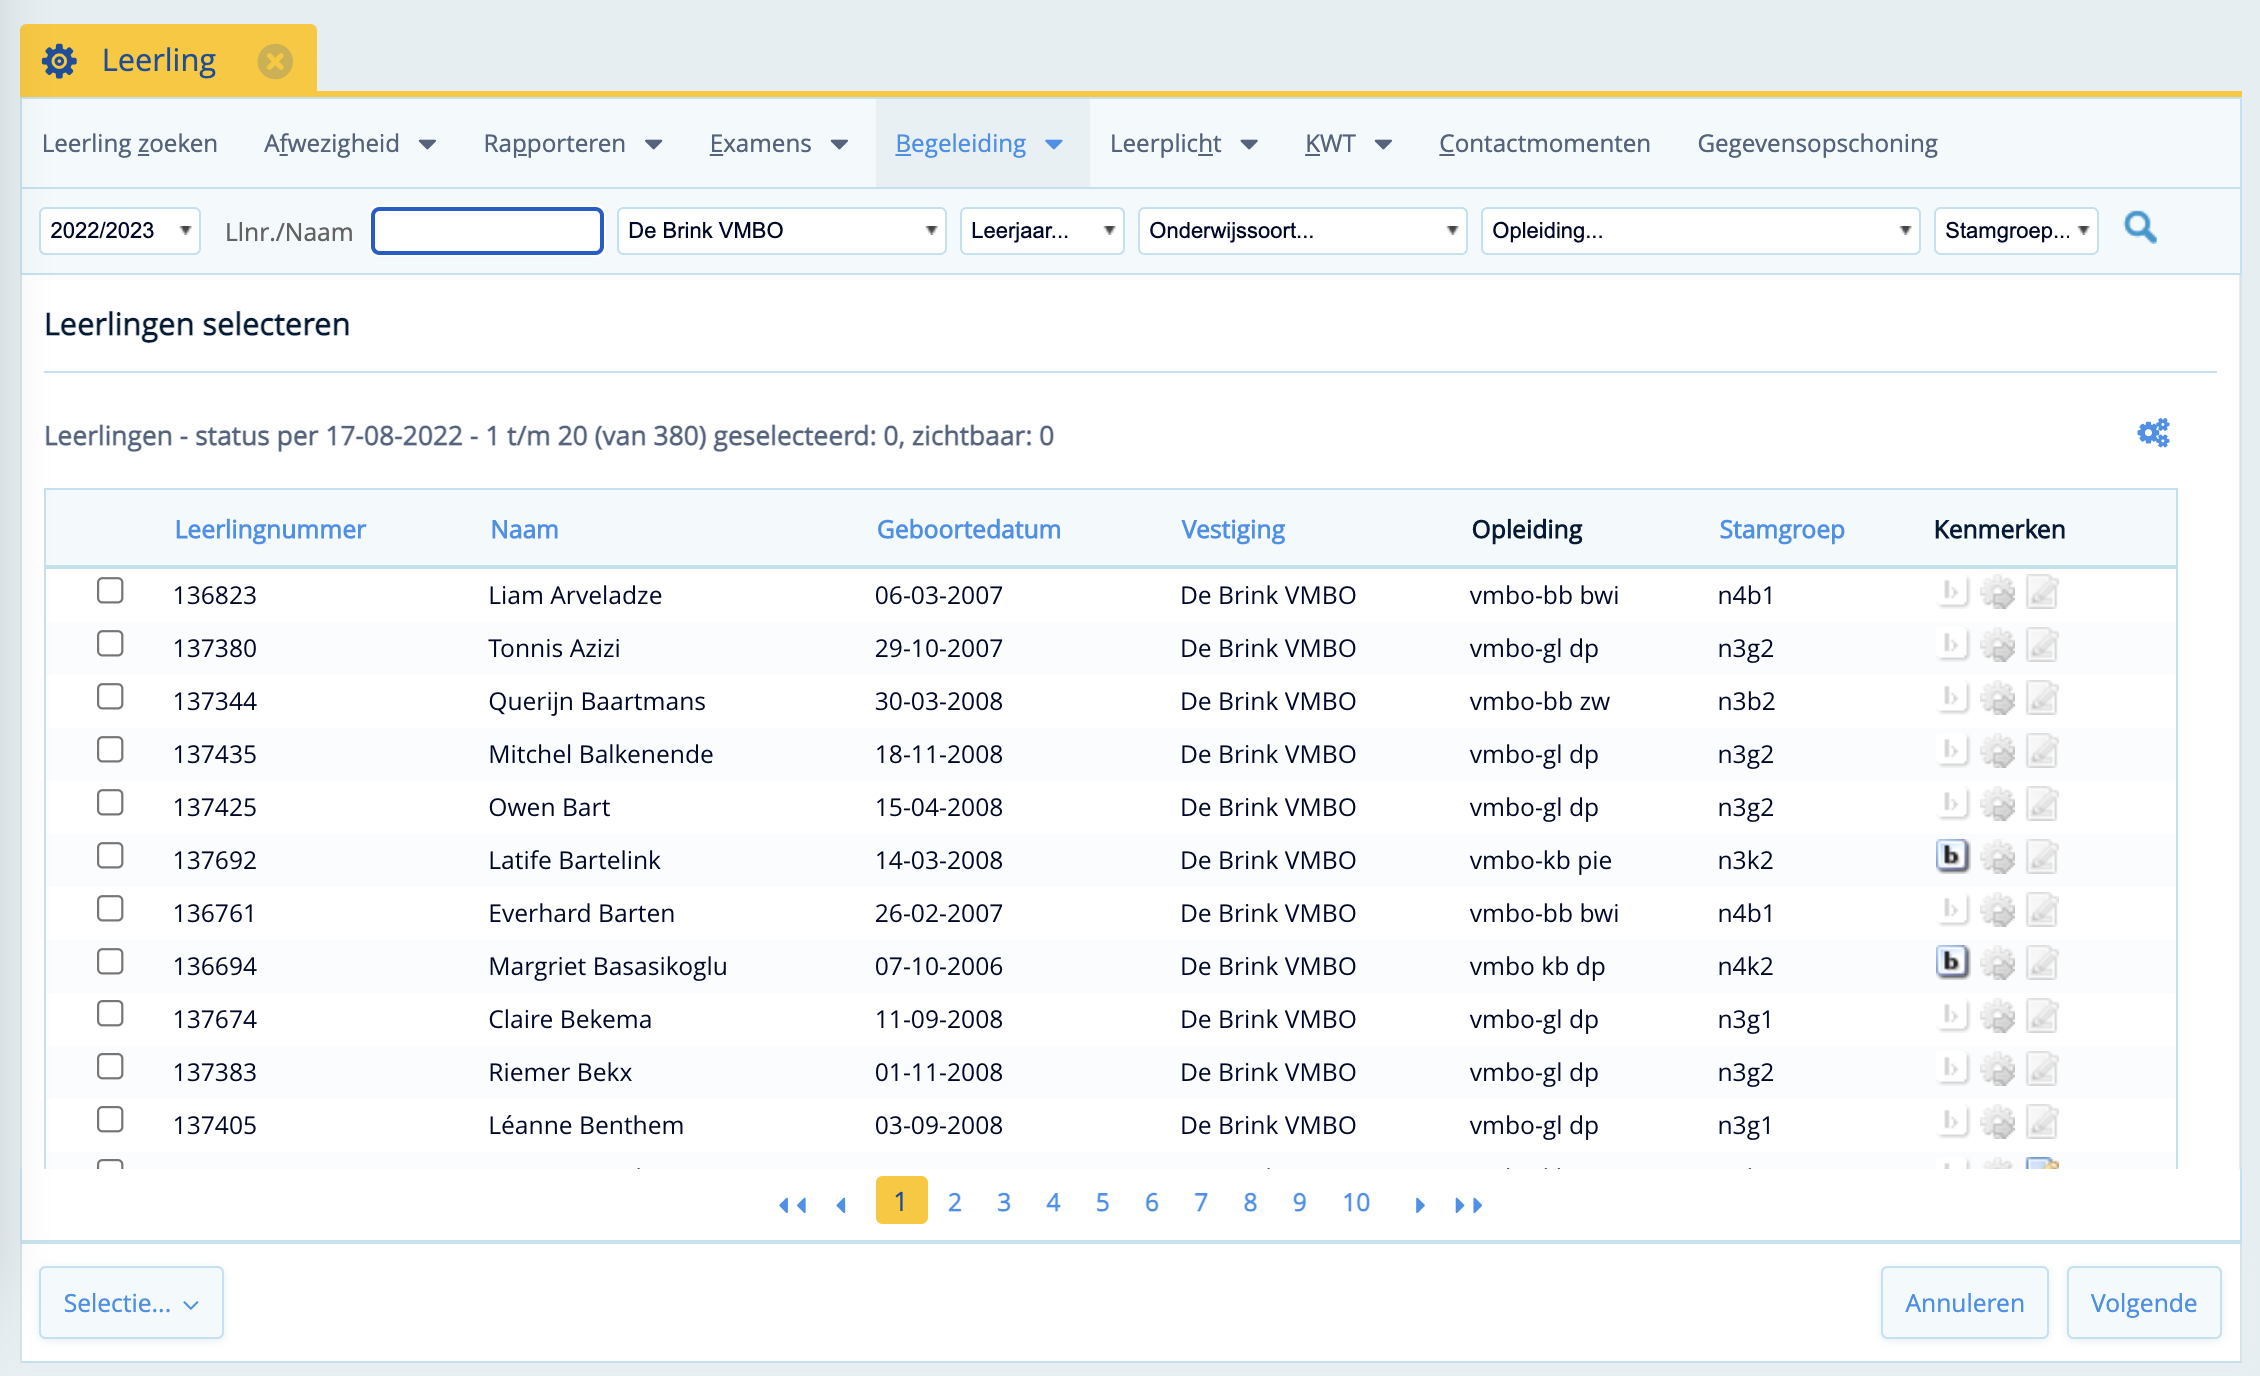Viewport: 2260px width, 1376px height.
Task: Close the Leerling tab
Action: 275,61
